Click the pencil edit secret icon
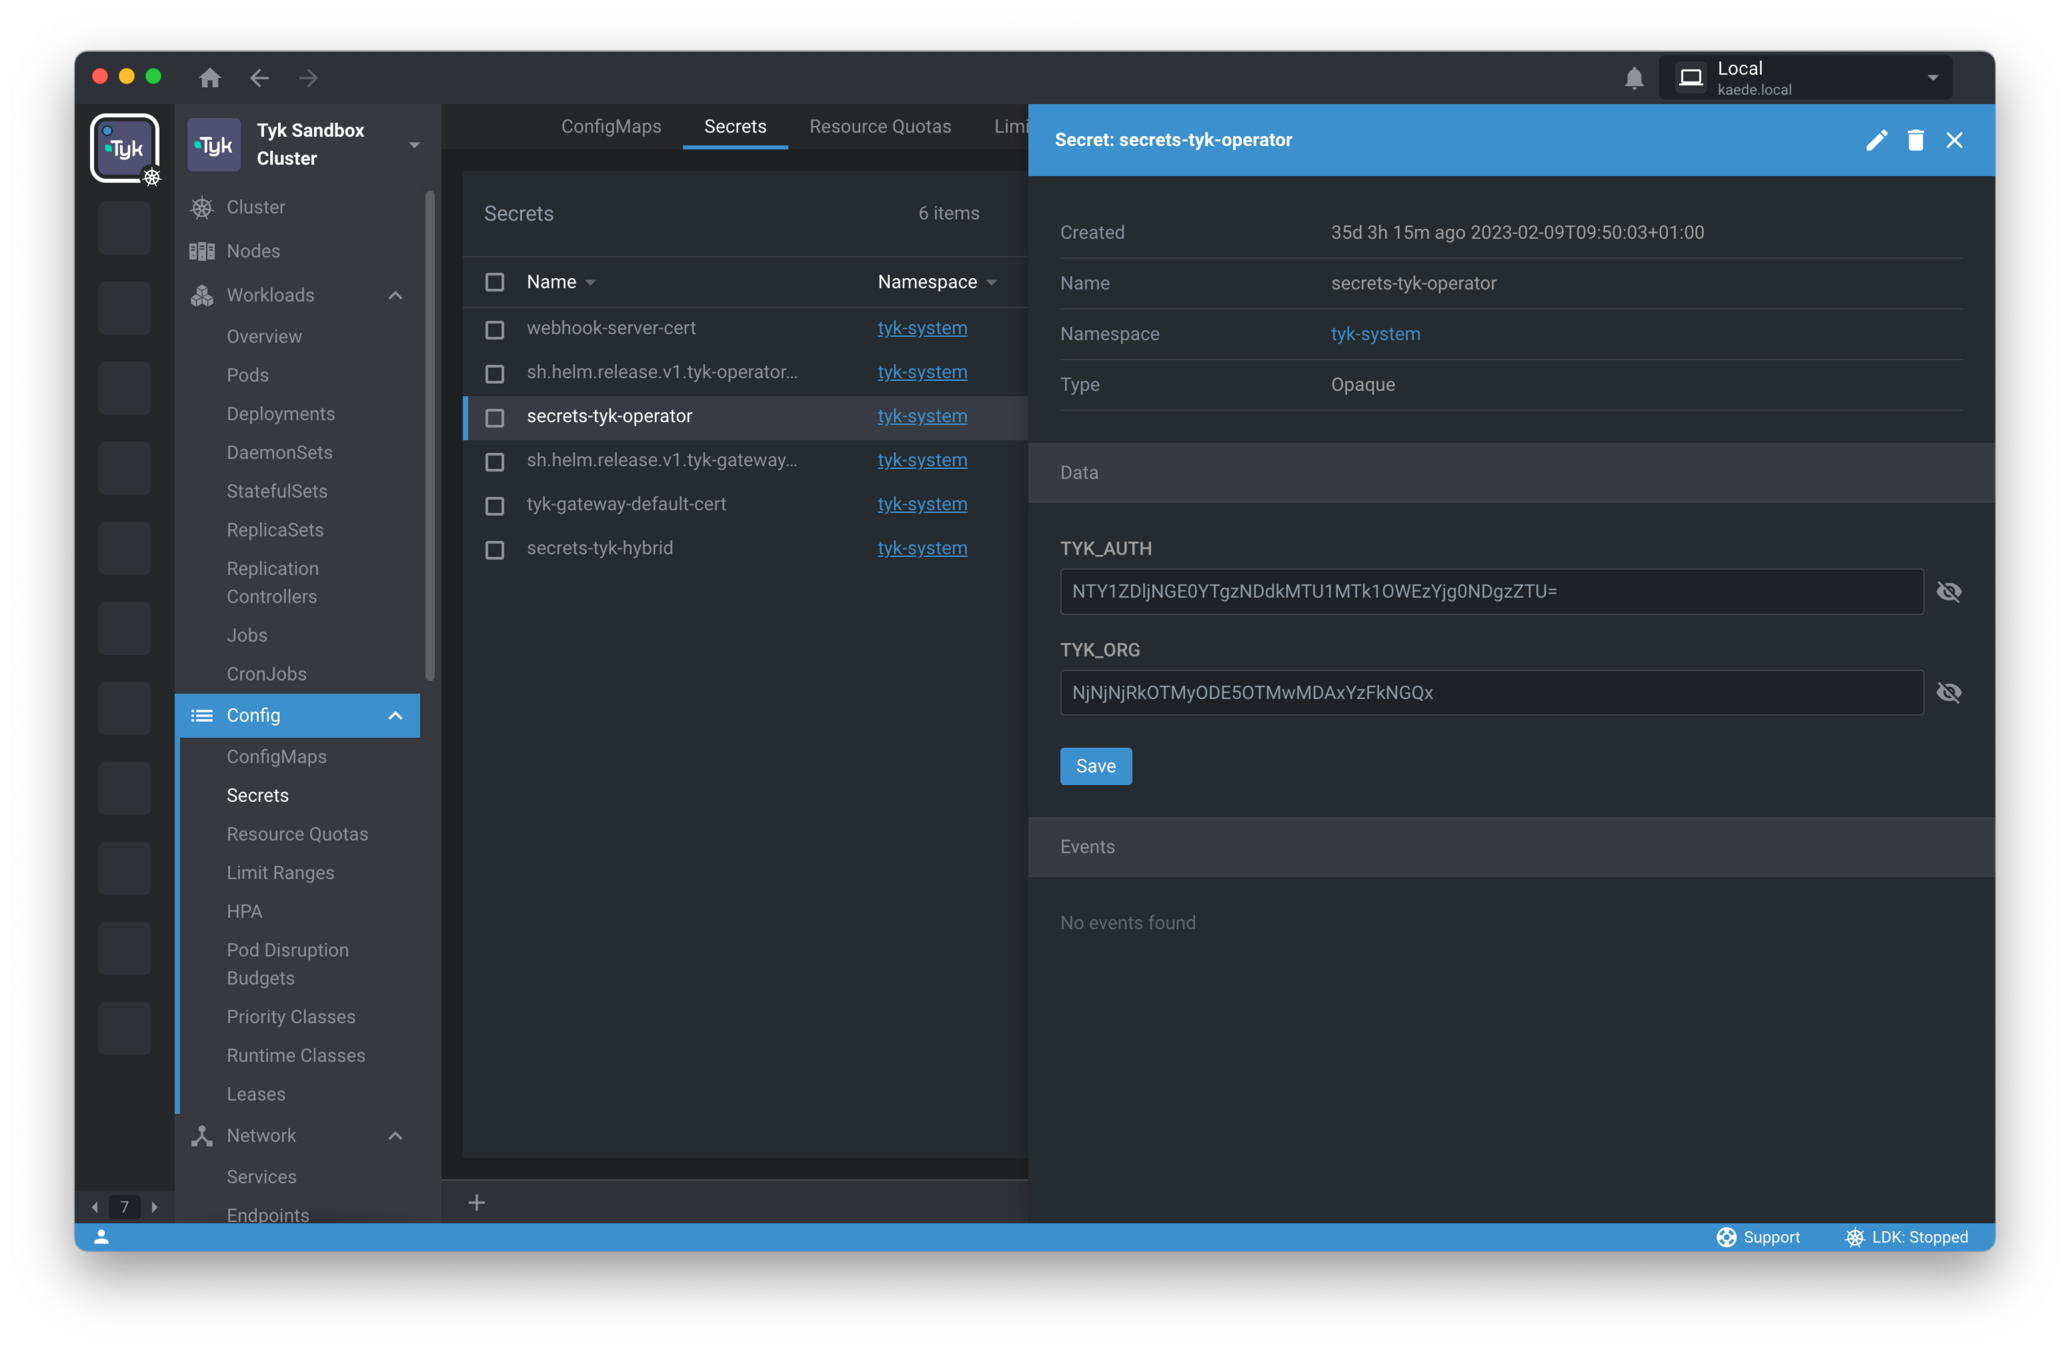This screenshot has width=2070, height=1350. tap(1876, 140)
